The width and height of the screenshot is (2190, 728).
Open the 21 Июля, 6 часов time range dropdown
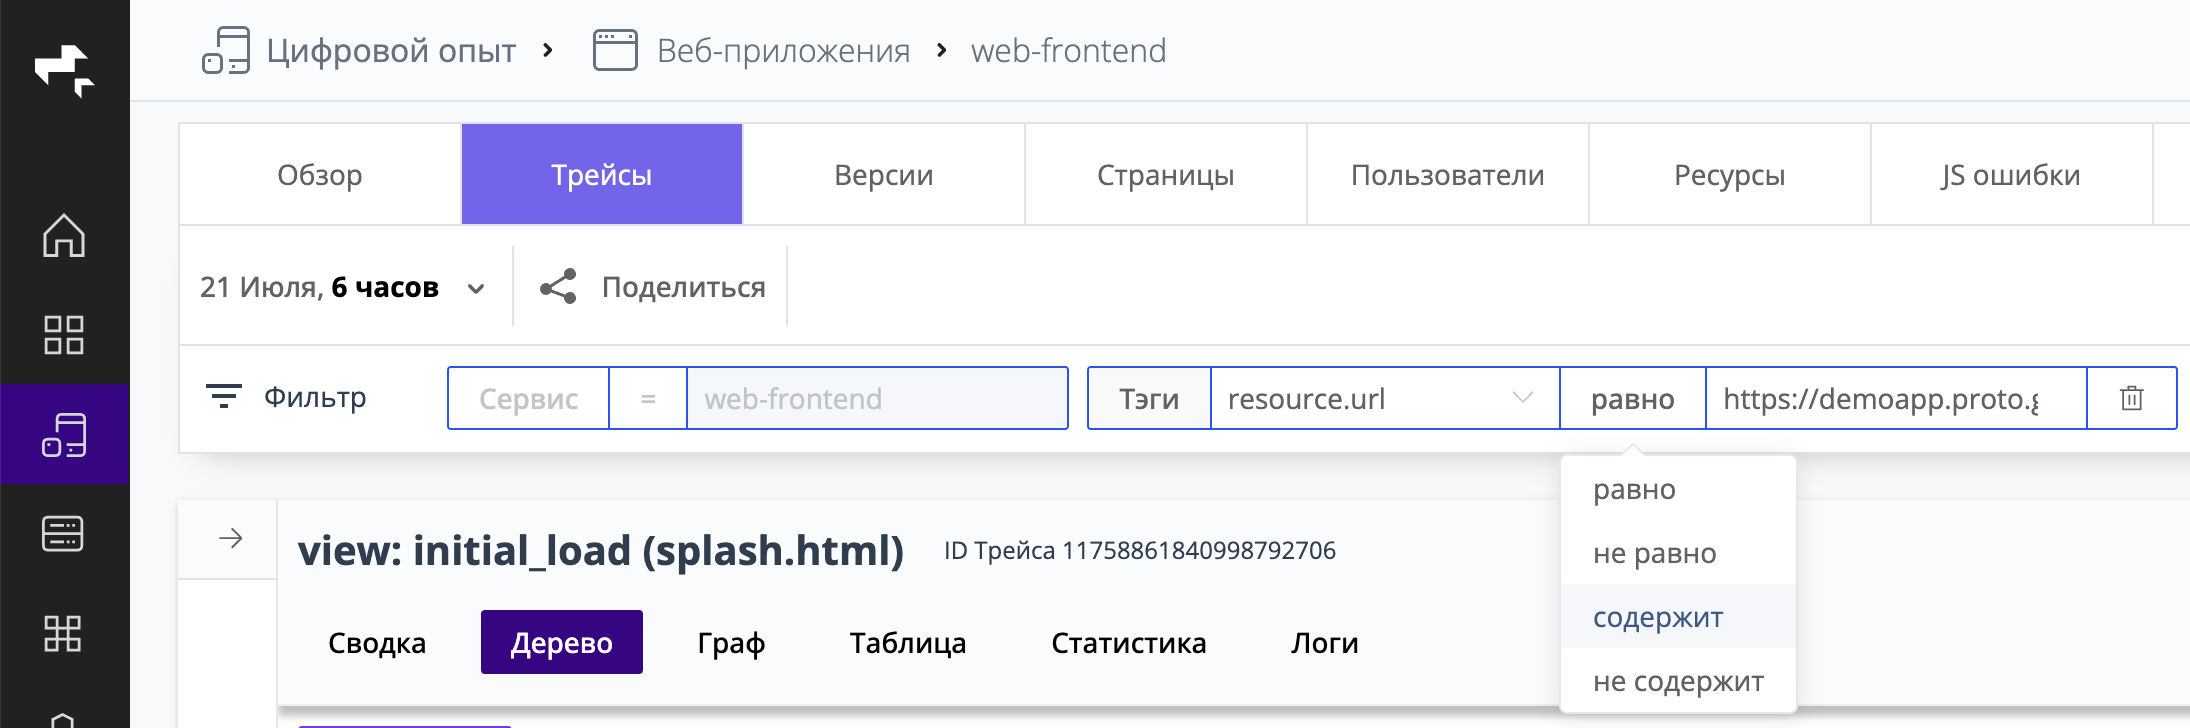343,288
